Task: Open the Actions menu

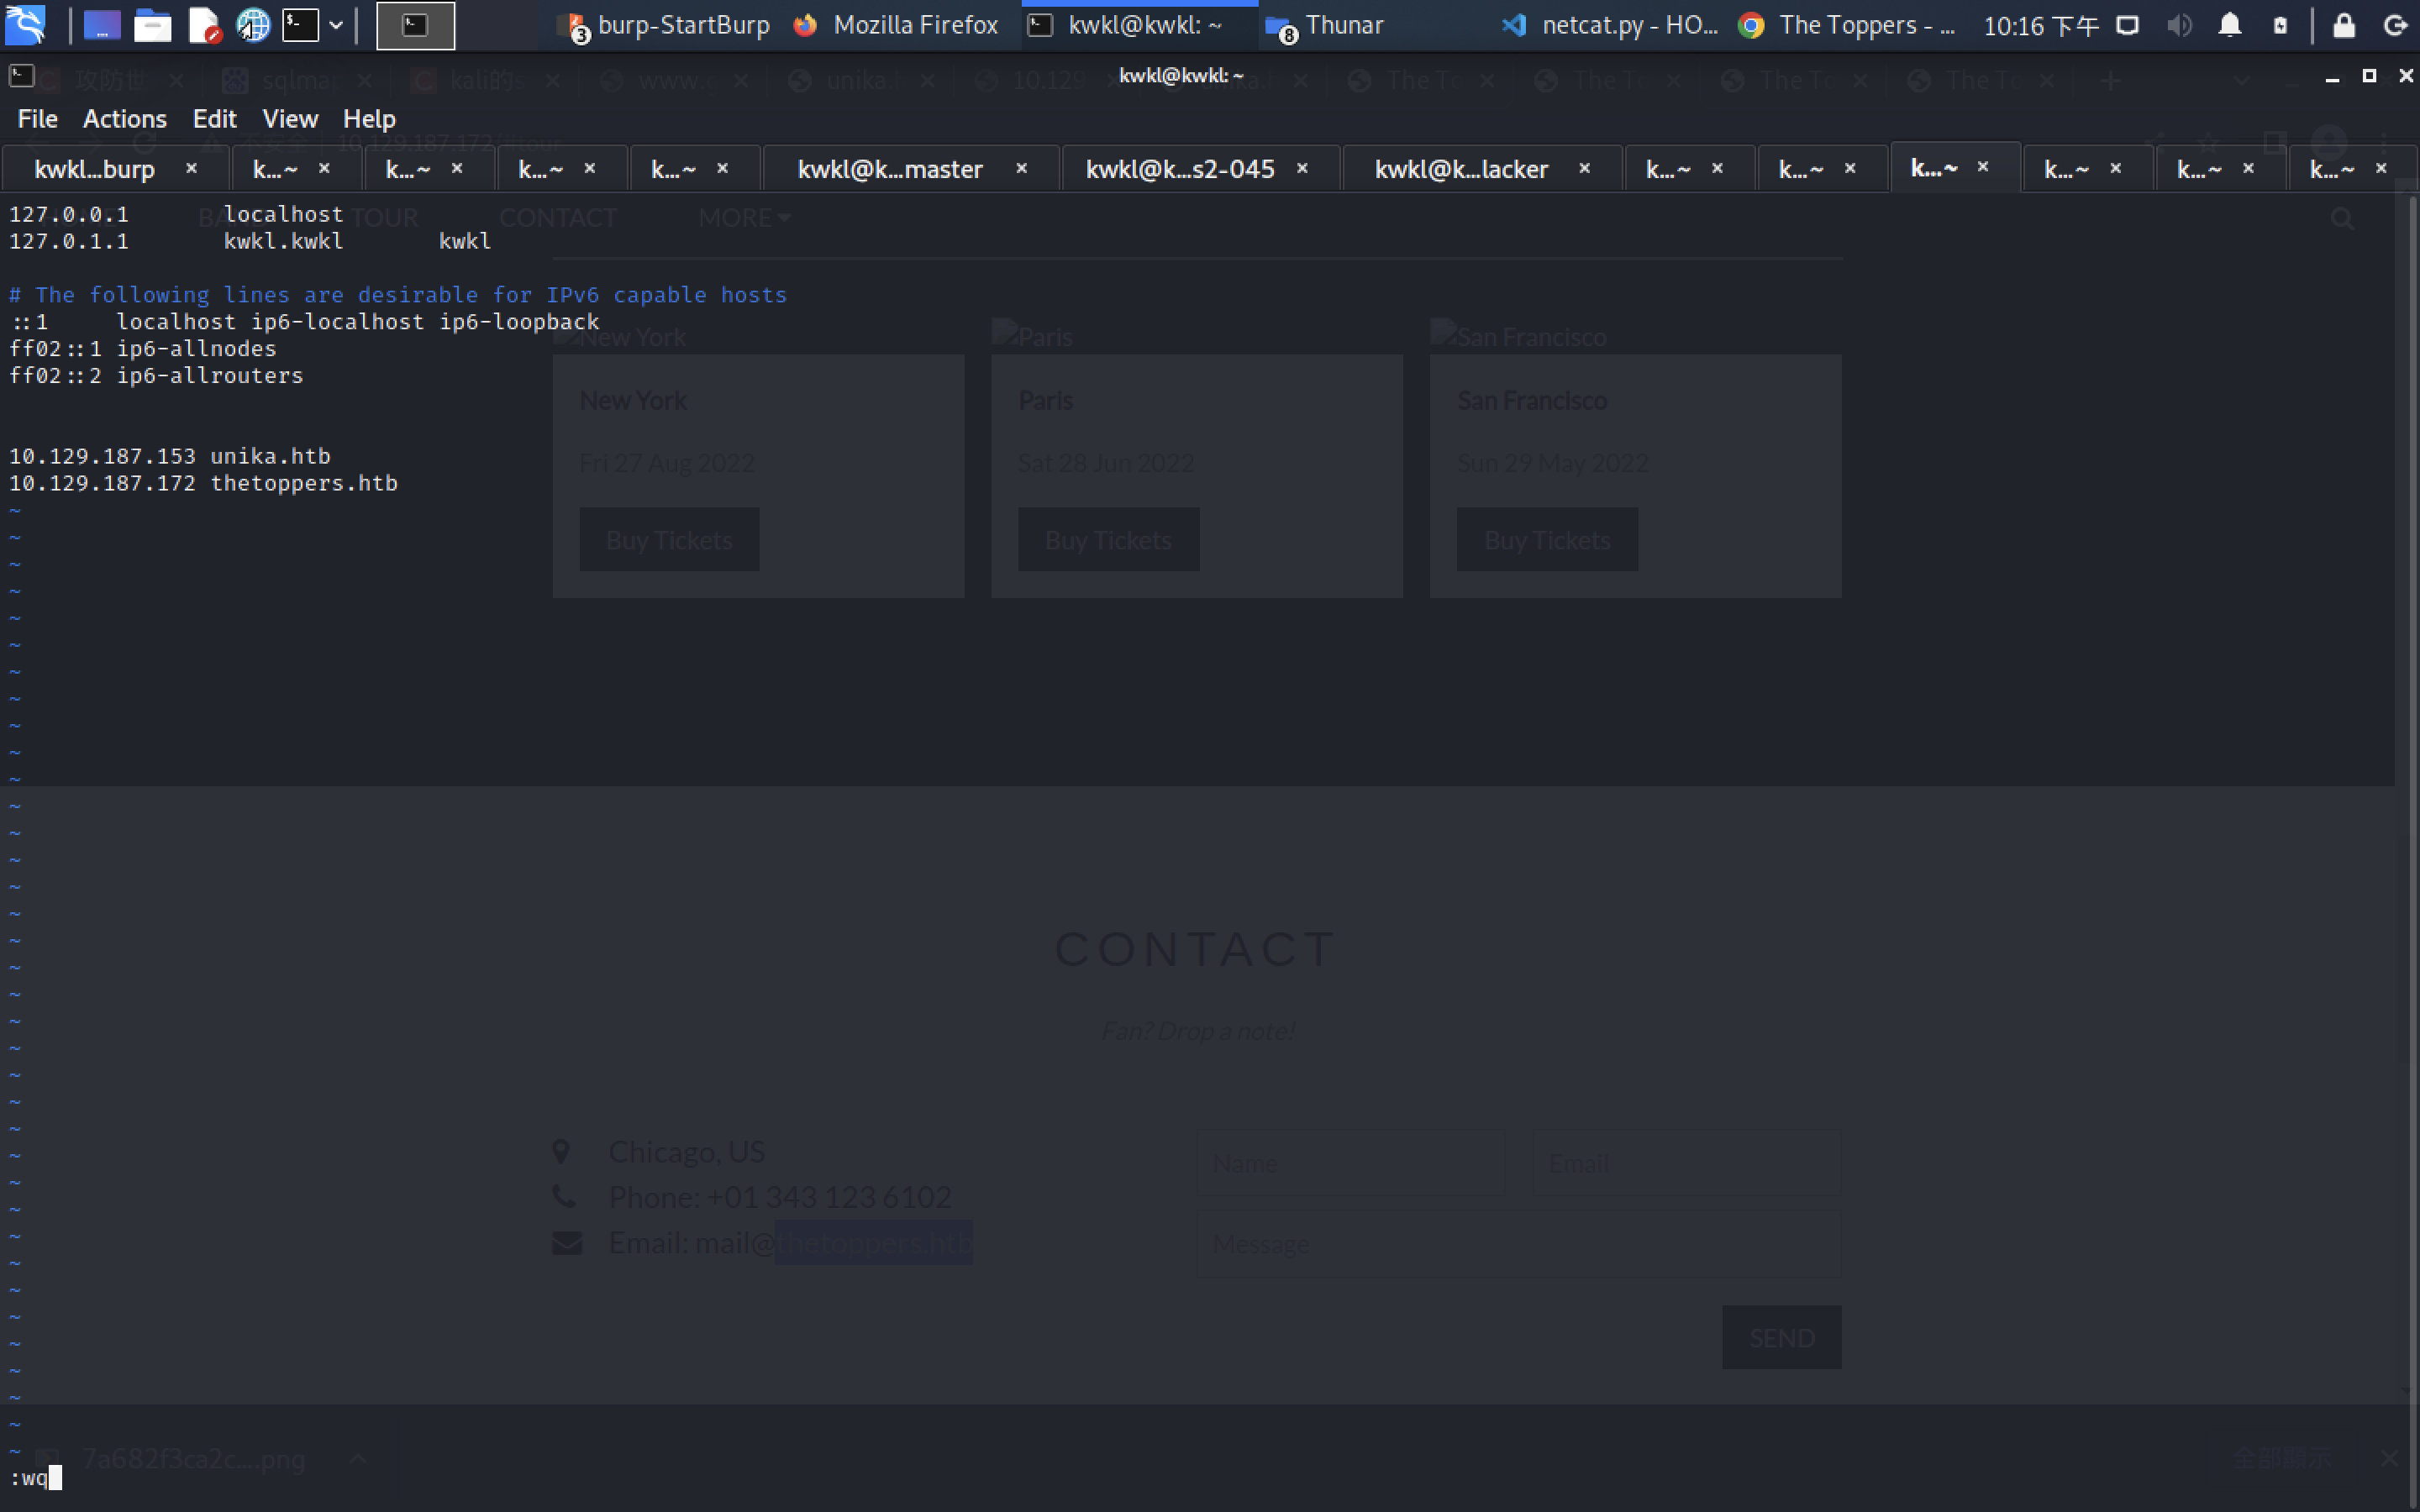Action: pos(124,119)
